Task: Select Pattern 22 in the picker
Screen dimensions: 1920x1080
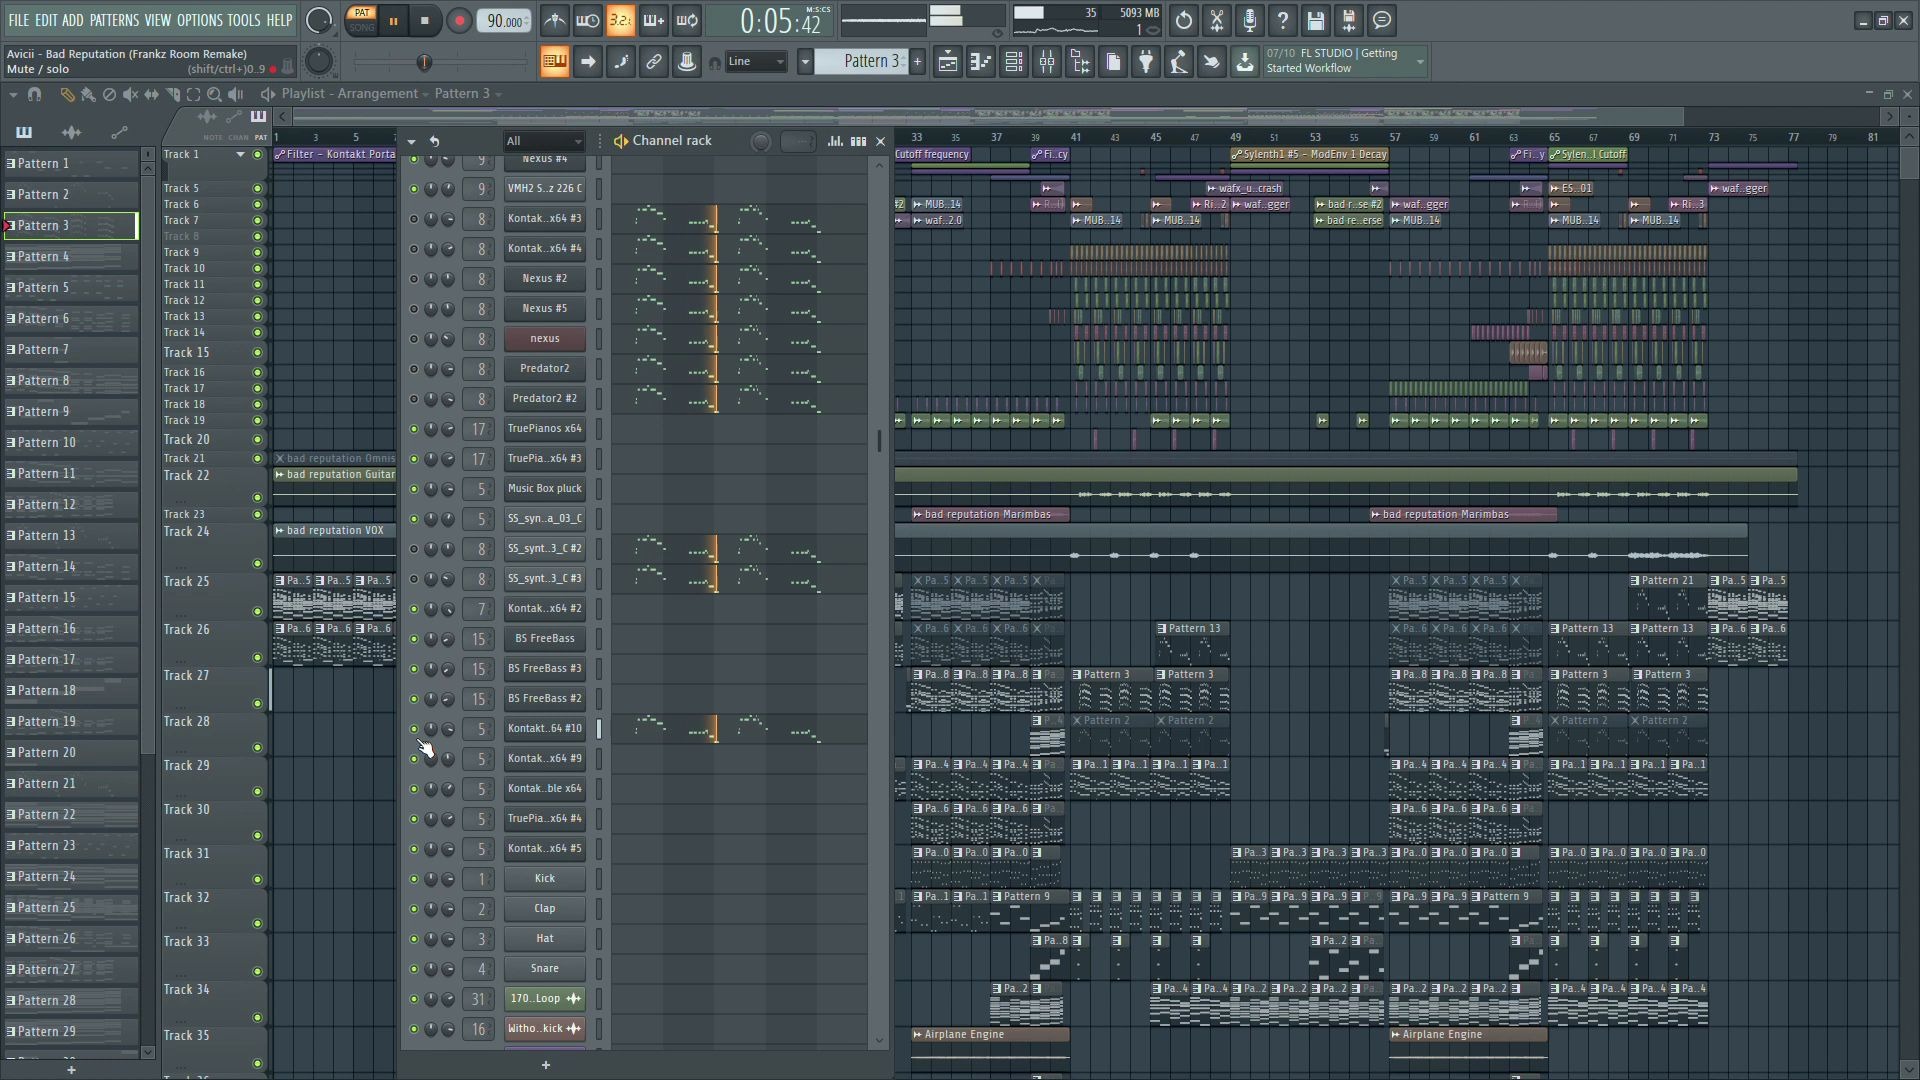Action: tap(71, 815)
